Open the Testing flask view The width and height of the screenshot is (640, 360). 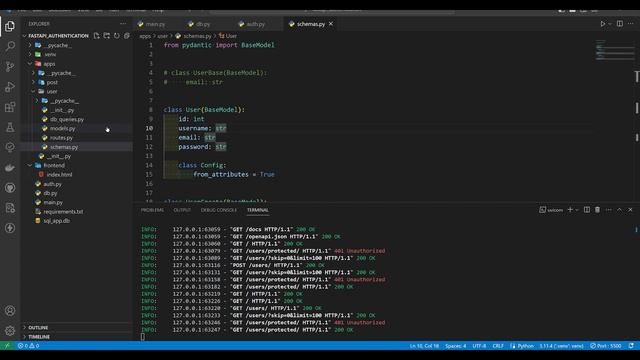10,127
